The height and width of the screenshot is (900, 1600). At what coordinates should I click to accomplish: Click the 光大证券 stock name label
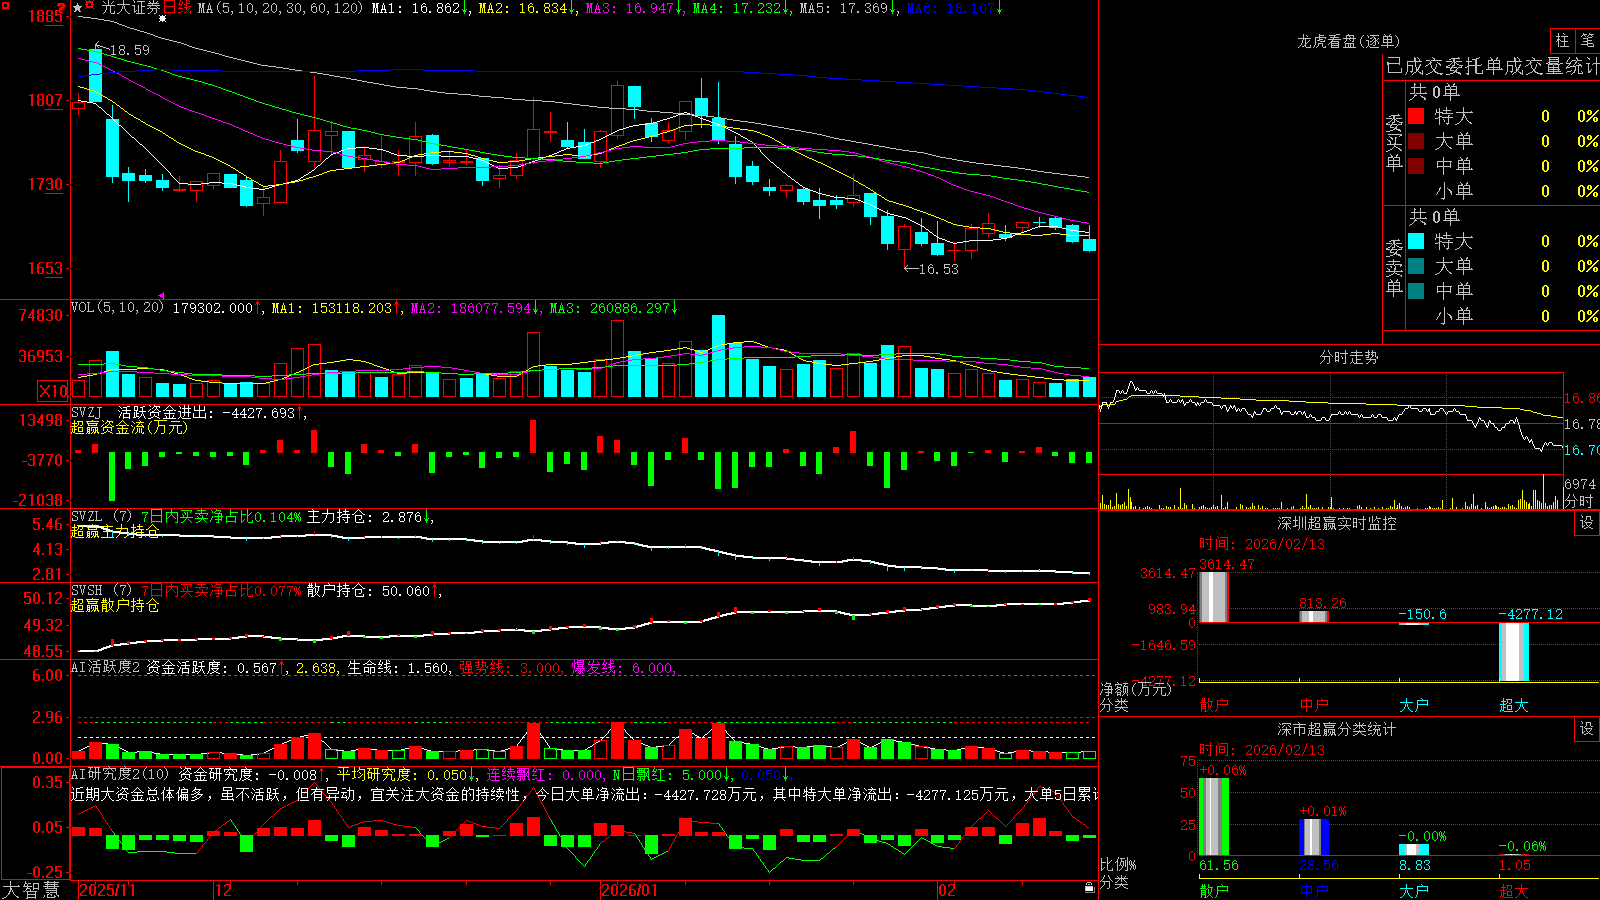click(130, 8)
